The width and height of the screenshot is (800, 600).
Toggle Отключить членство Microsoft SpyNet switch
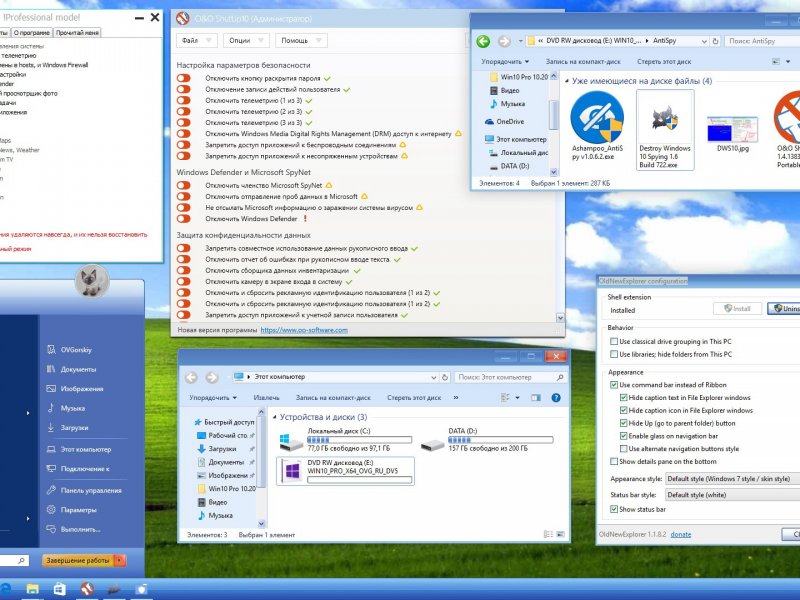tap(184, 185)
